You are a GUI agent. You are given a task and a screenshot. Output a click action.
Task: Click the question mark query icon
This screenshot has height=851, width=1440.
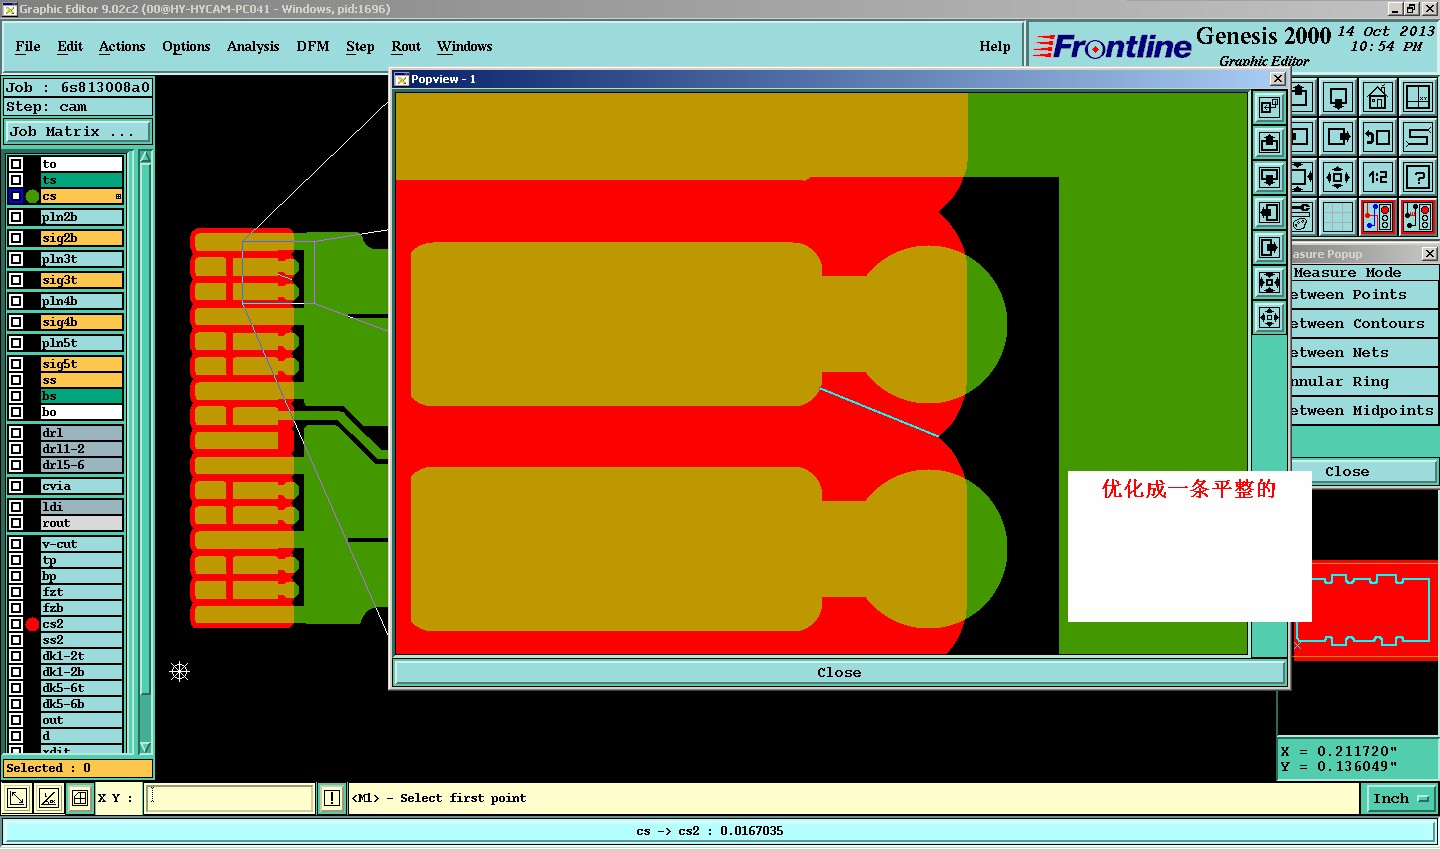tap(1417, 177)
